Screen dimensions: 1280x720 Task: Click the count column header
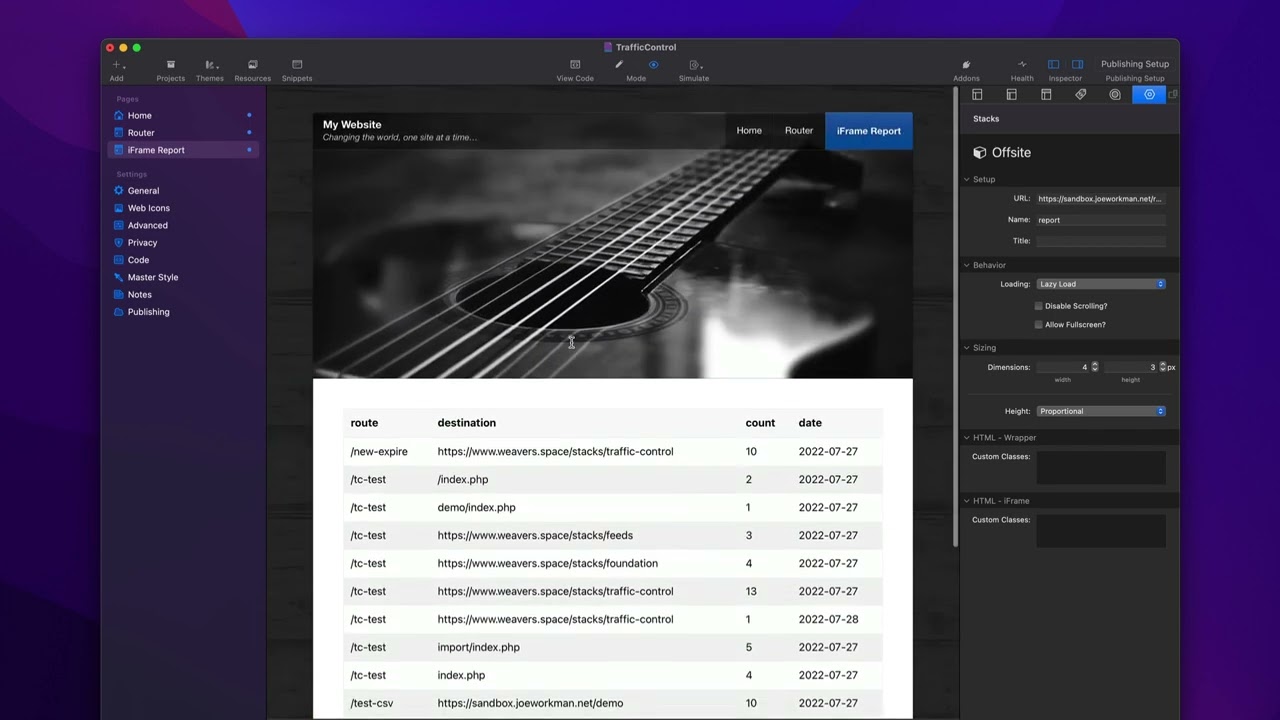tap(760, 423)
